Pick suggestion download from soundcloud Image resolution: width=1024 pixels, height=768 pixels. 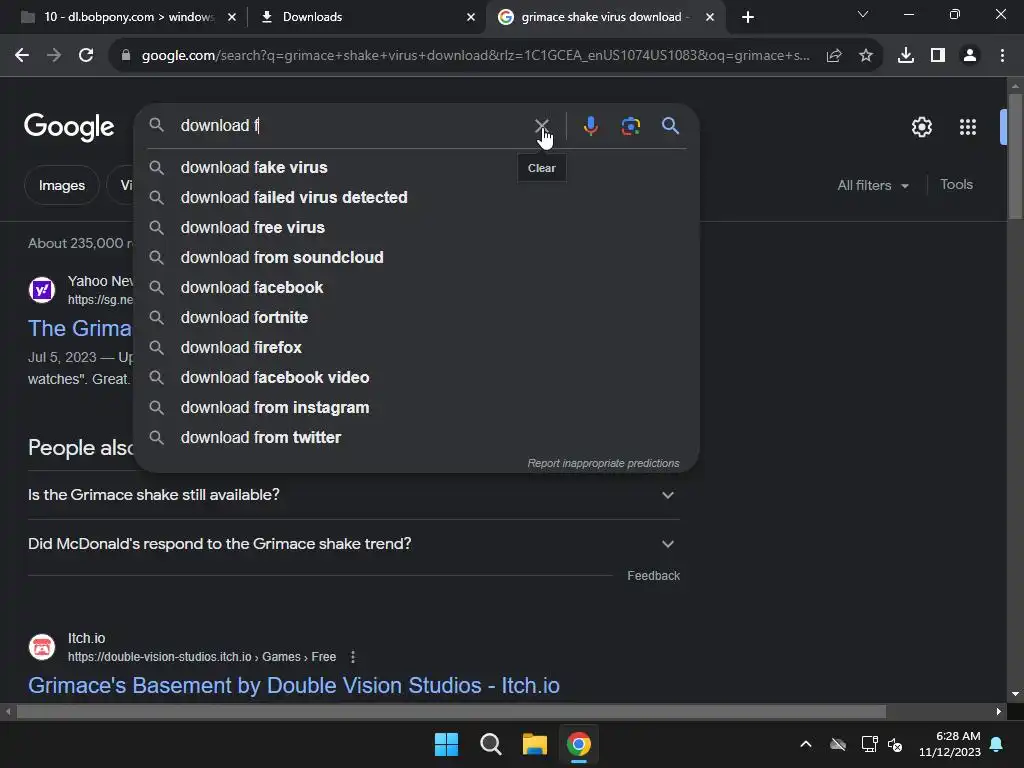point(416,257)
